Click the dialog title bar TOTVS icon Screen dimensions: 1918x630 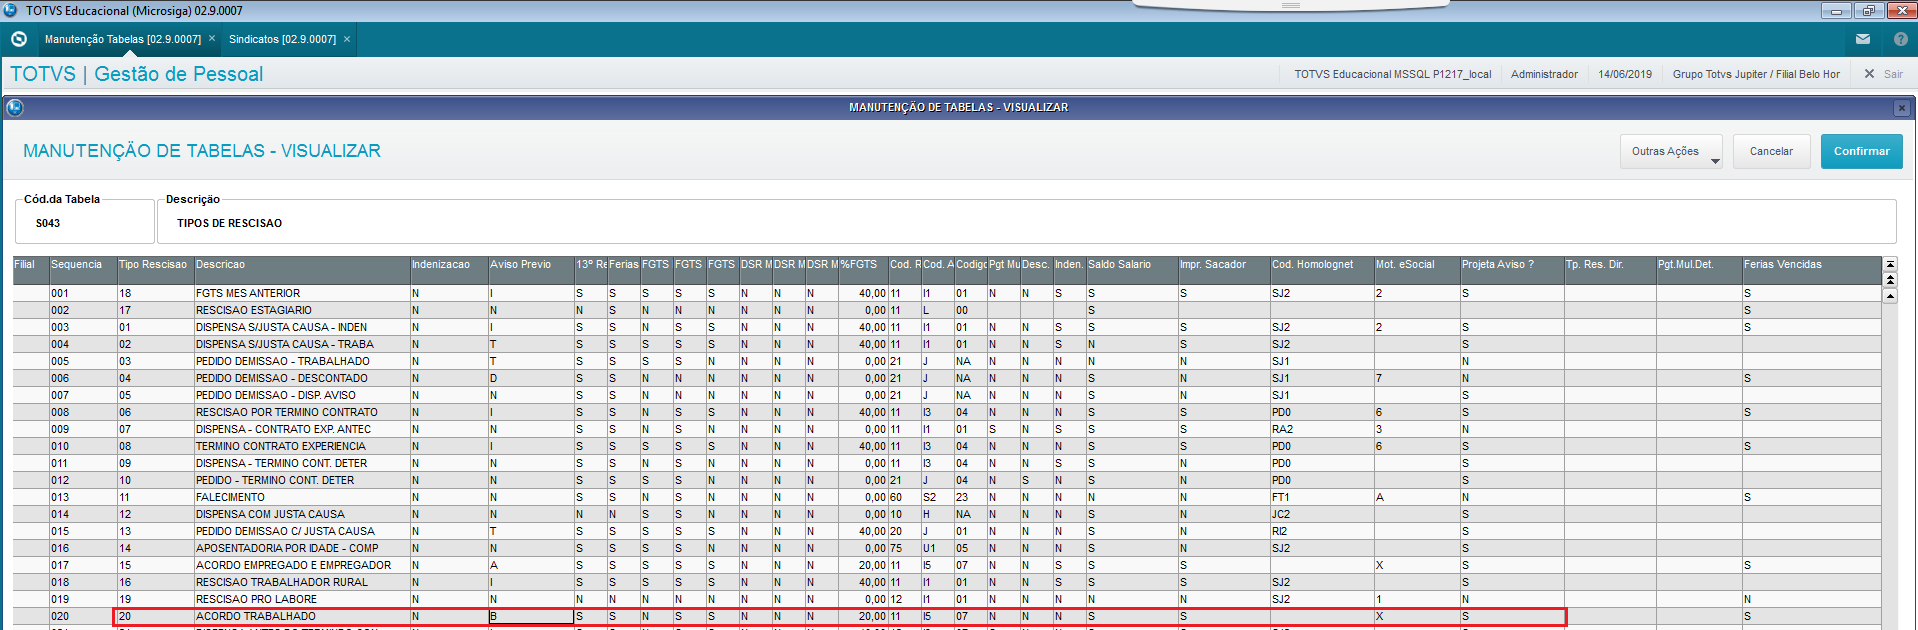click(15, 107)
